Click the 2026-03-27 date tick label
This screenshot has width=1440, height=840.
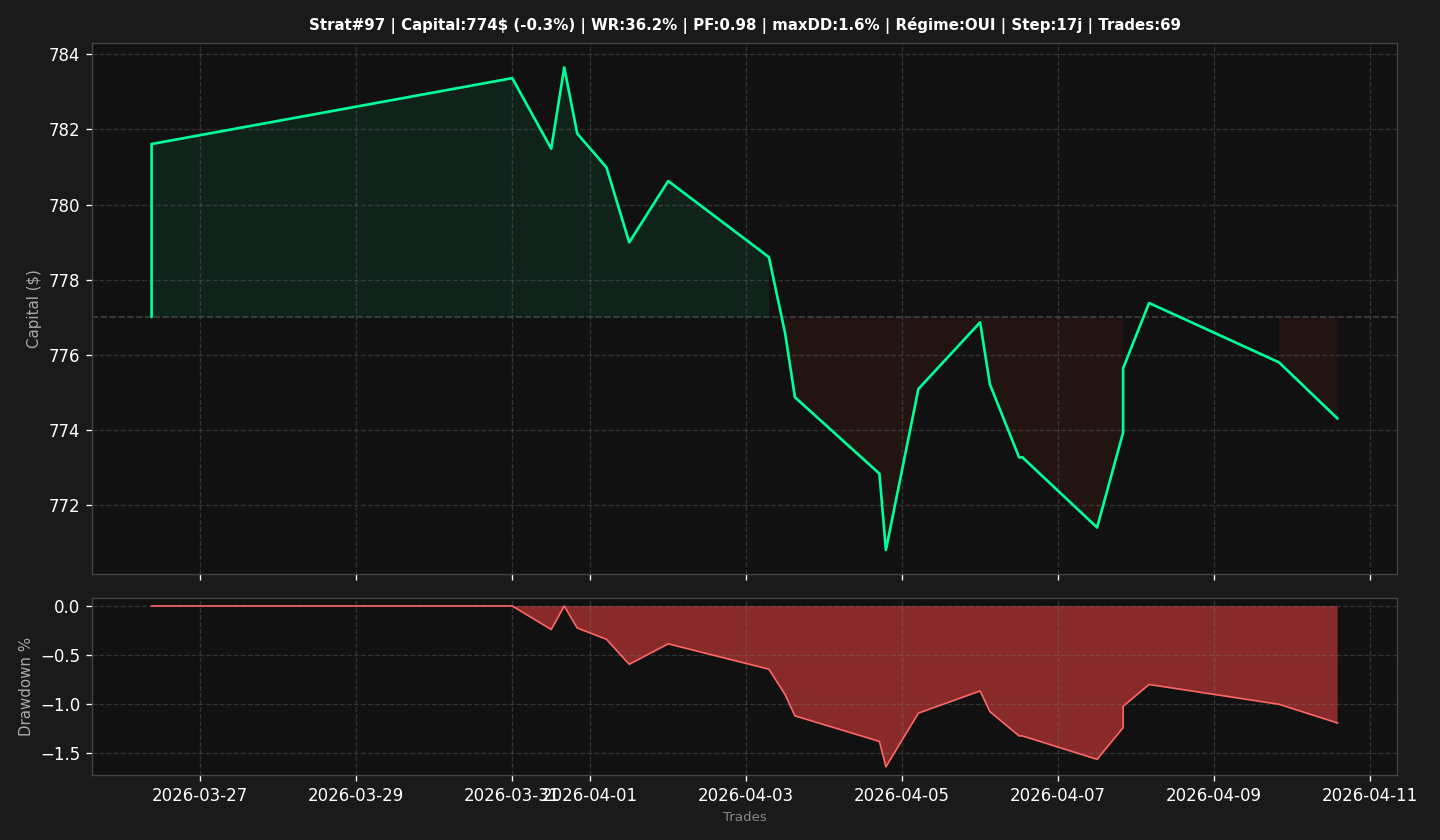pos(200,795)
